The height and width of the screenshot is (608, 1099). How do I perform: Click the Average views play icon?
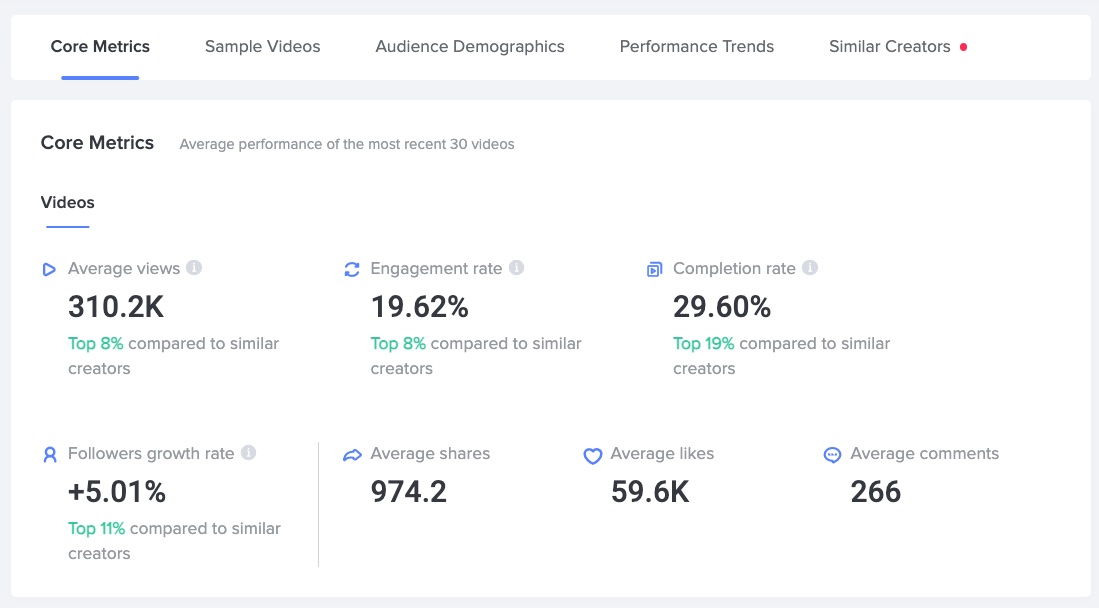tap(49, 269)
